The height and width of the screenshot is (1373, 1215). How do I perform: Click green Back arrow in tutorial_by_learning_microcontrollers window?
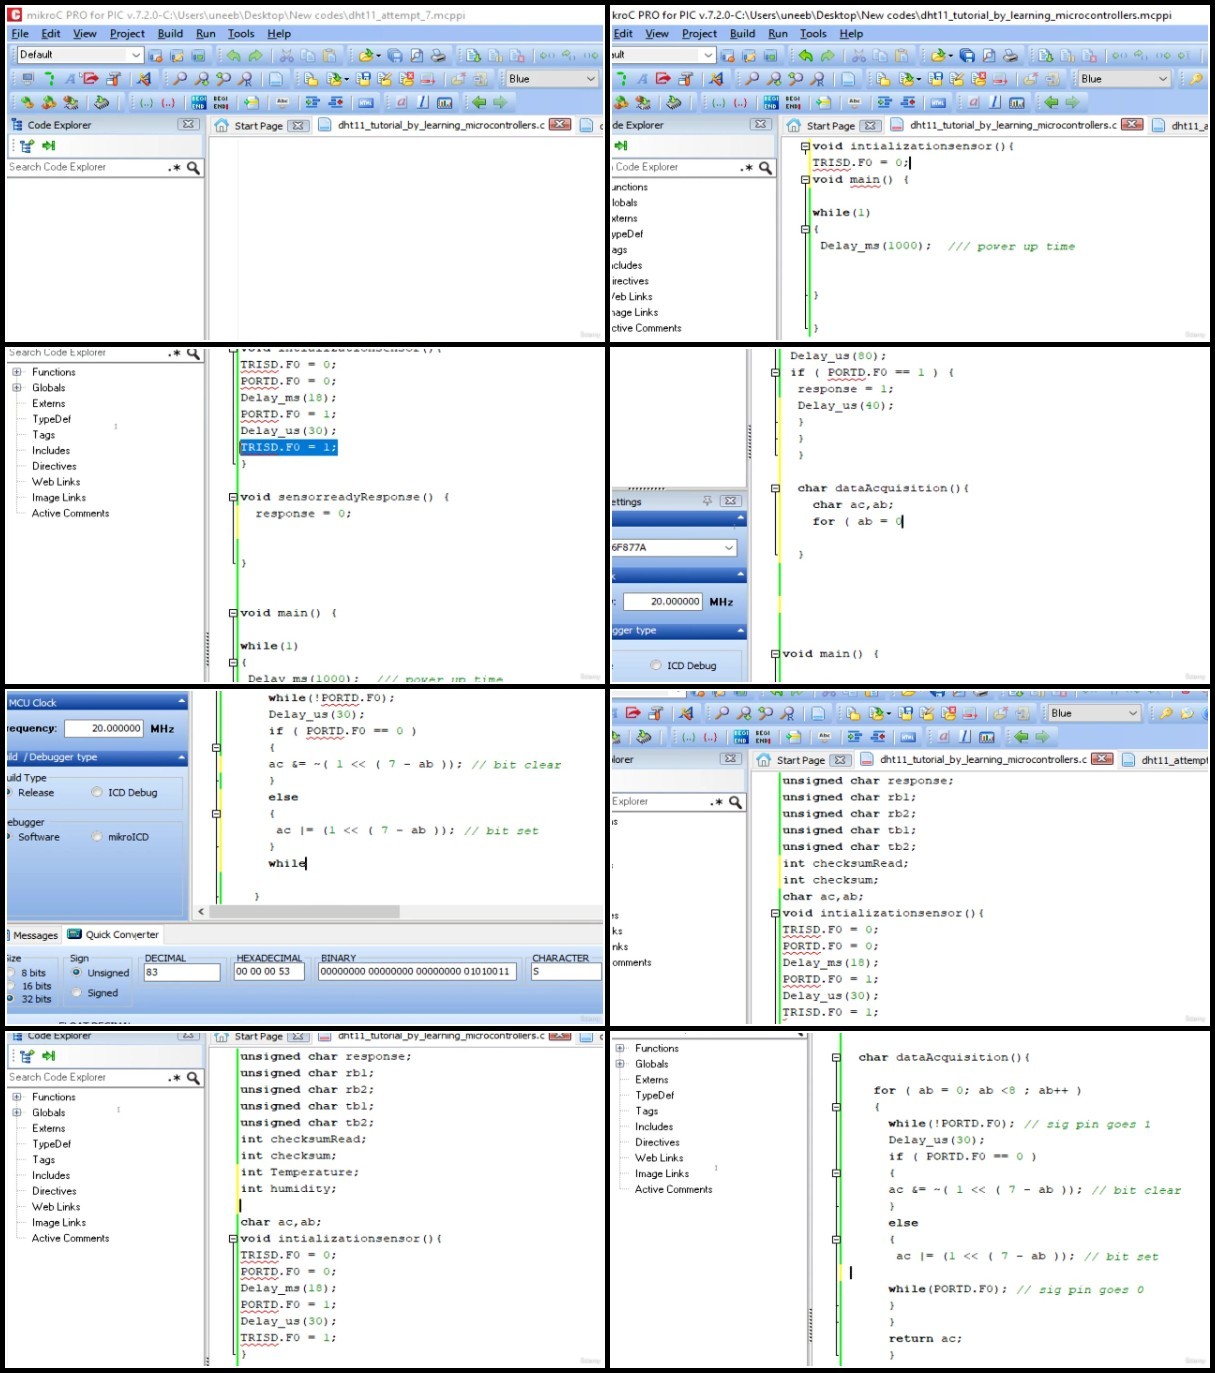(1051, 102)
